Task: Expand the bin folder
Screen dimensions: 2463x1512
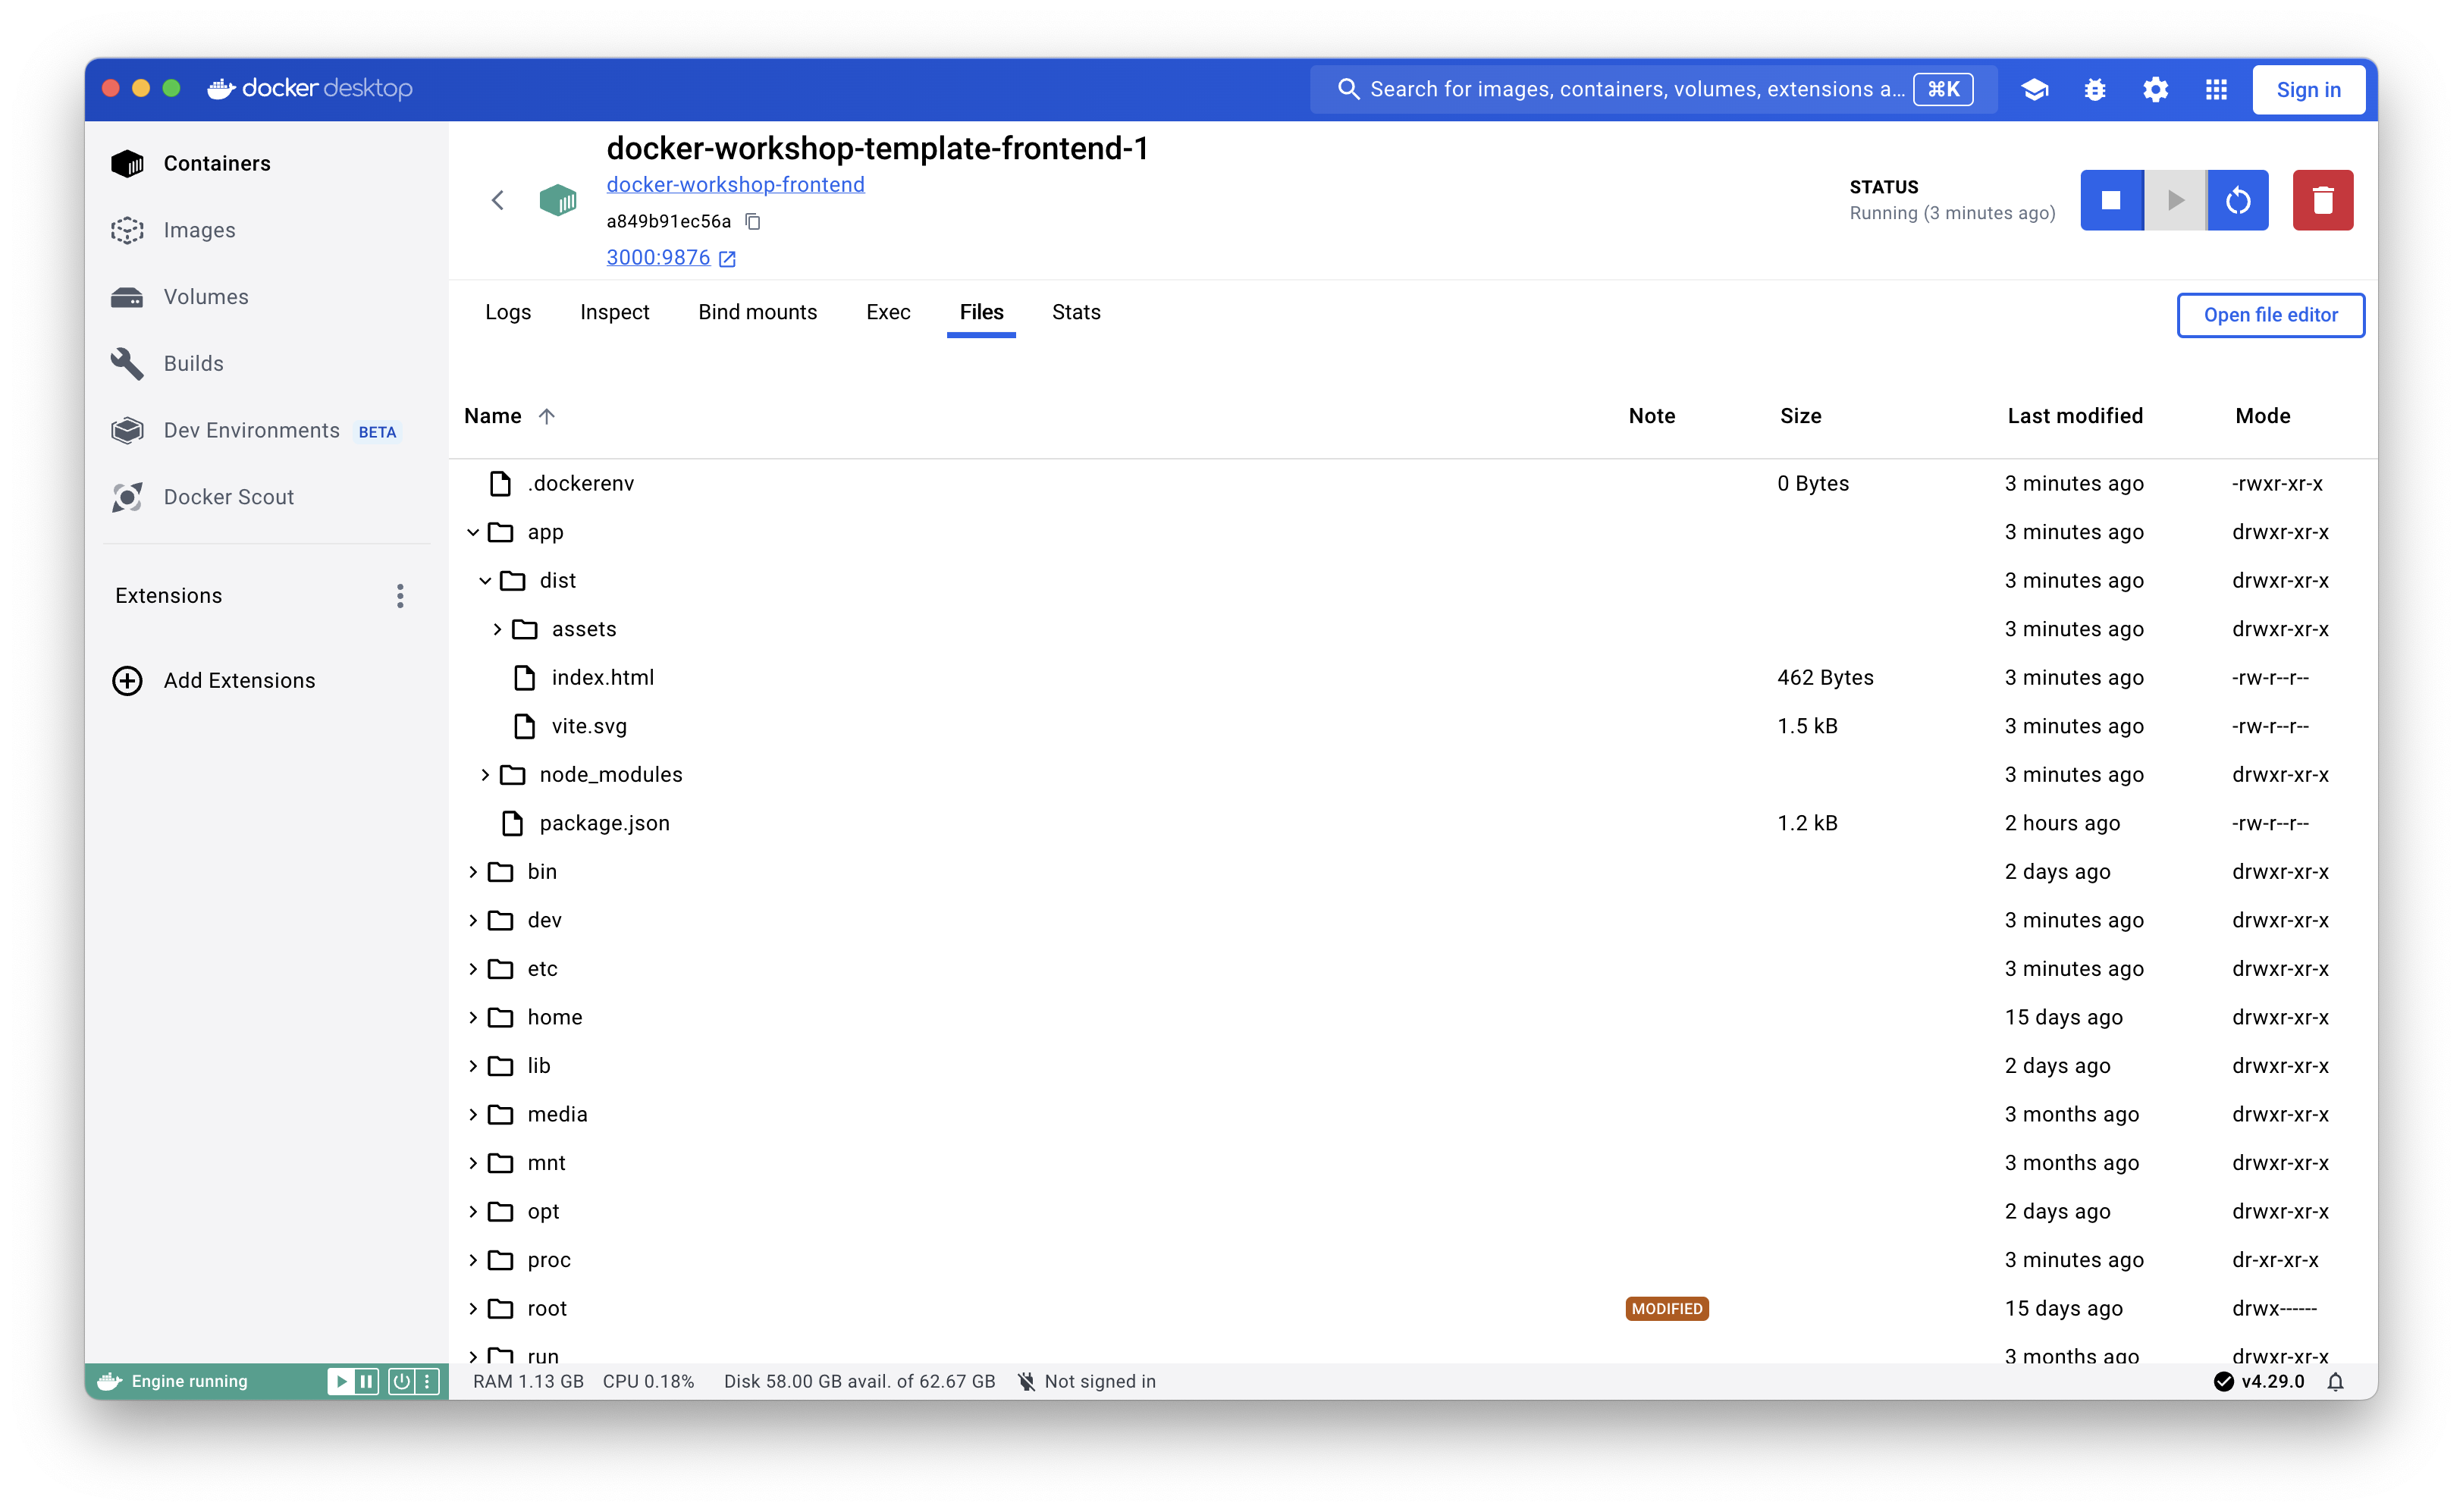Action: tap(473, 871)
